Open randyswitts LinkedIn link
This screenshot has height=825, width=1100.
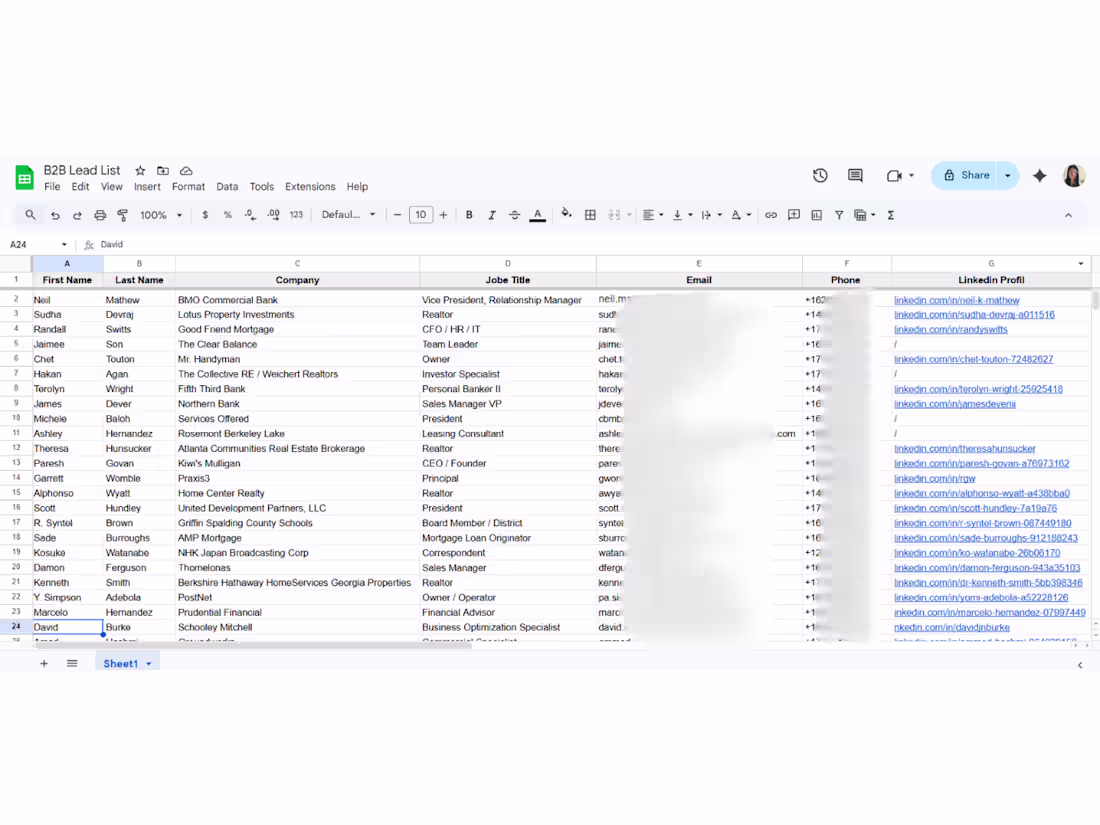[x=951, y=329]
